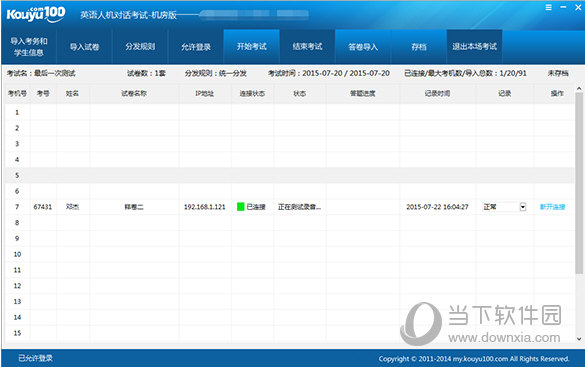The width and height of the screenshot is (585, 367).
Task: Select the 样卷二 paper name cell
Action: [134, 207]
